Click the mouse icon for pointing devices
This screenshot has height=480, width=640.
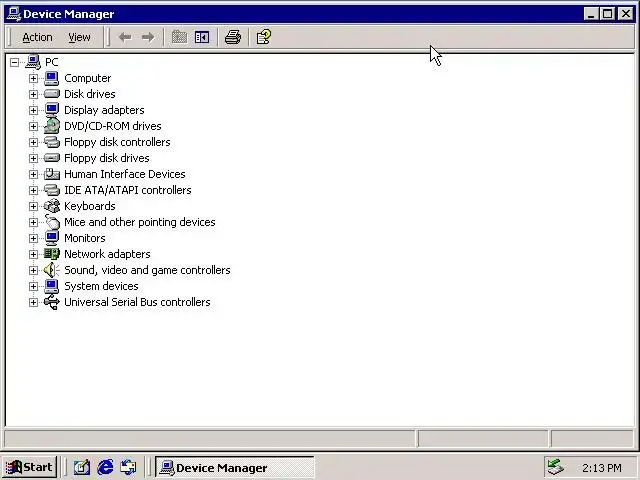pos(52,222)
